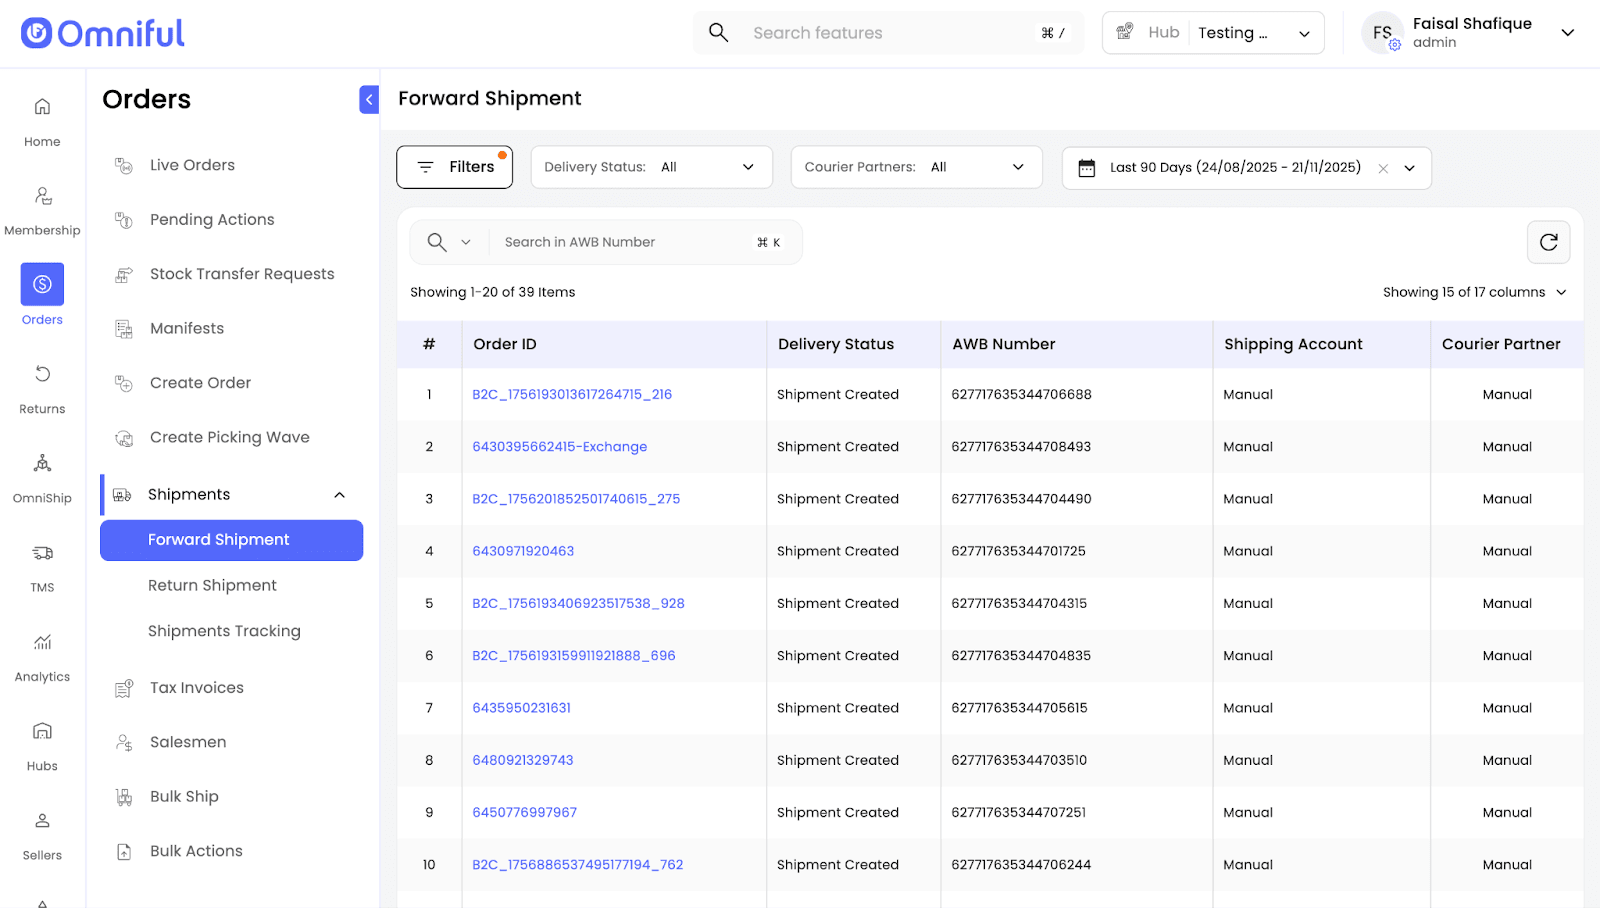The image size is (1600, 908).
Task: Refresh the shipment table
Action: coord(1548,242)
